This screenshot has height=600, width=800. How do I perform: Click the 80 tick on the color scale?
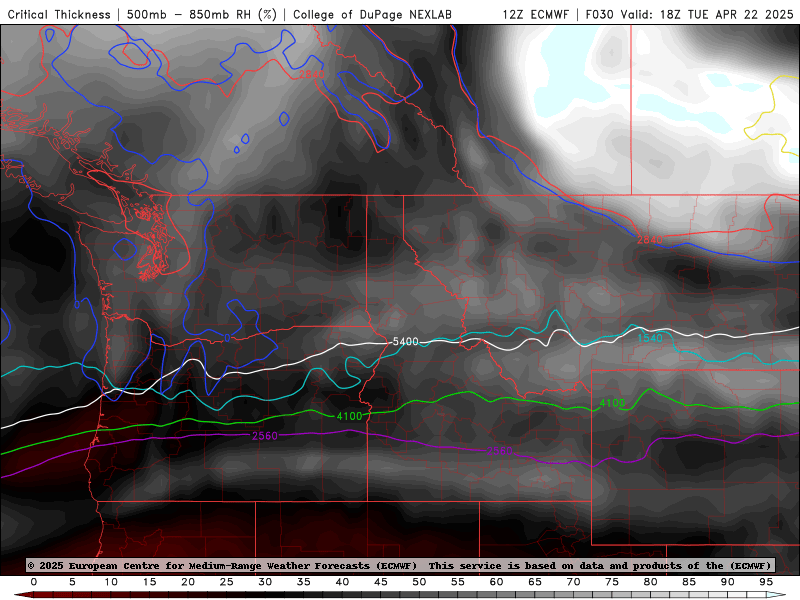[x=651, y=582]
